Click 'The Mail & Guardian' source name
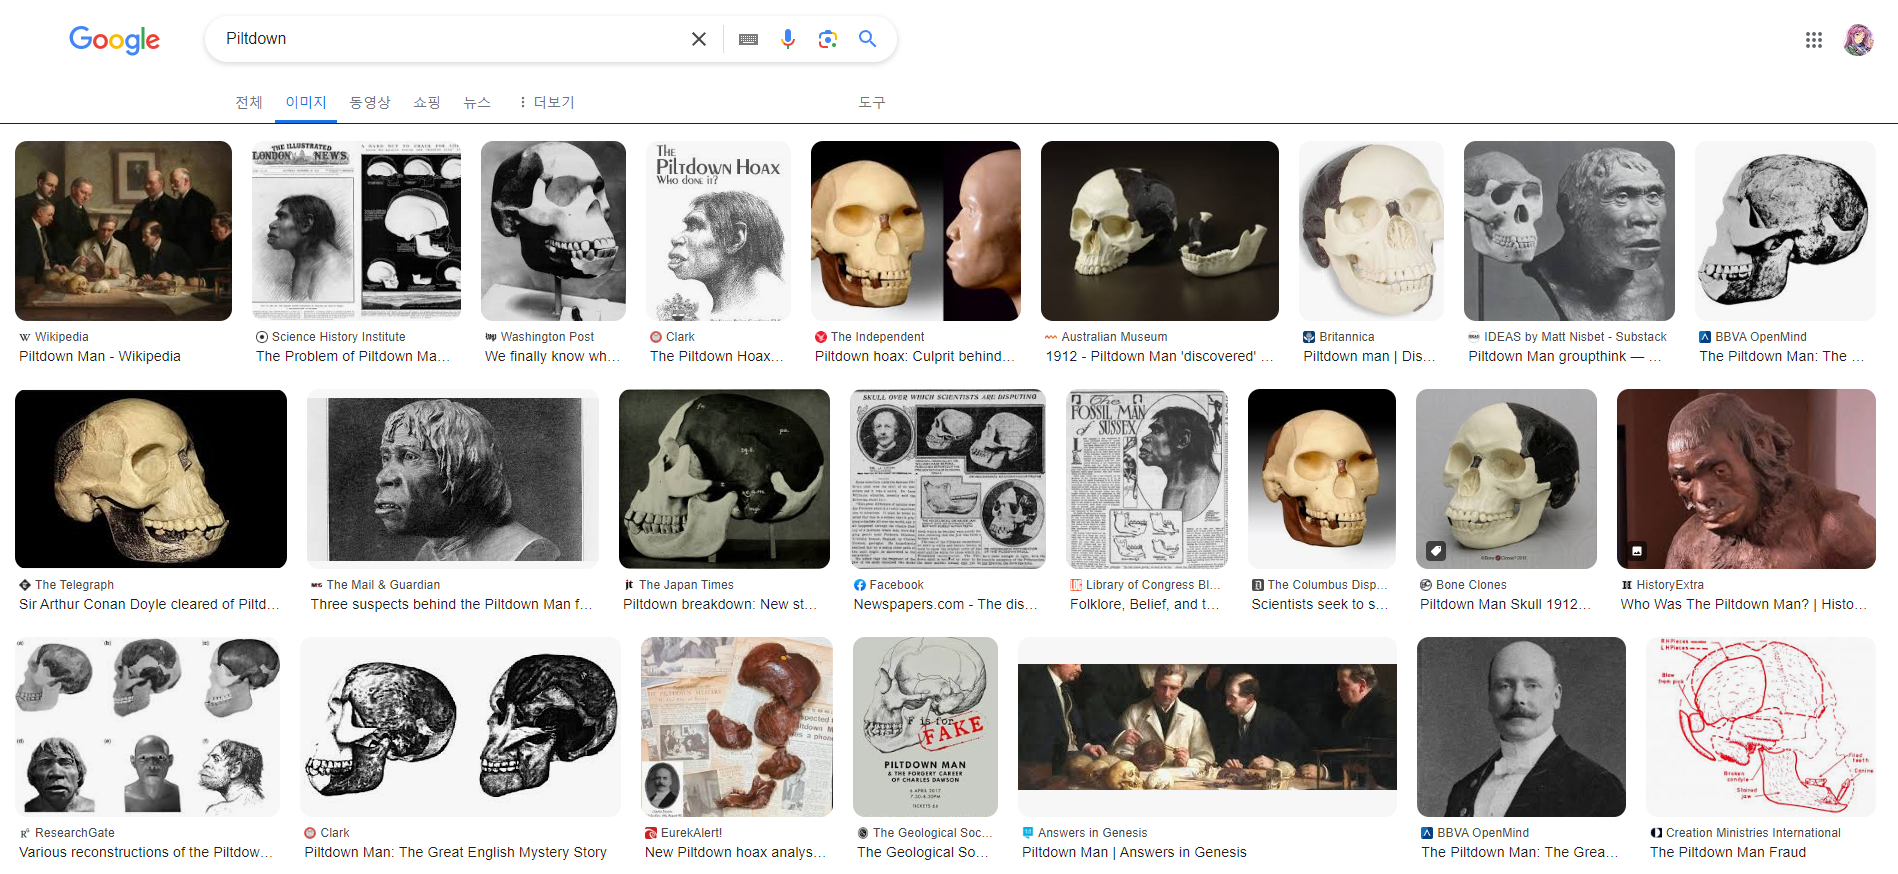This screenshot has height=874, width=1898. click(x=383, y=585)
